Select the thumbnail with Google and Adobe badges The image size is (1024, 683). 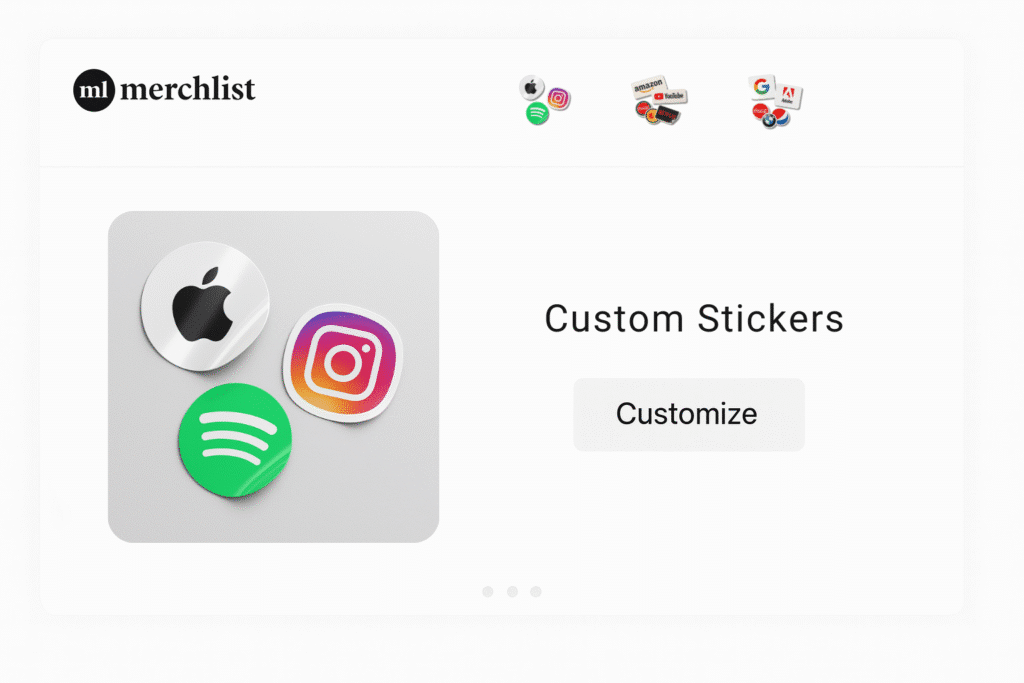pyautogui.click(x=775, y=101)
